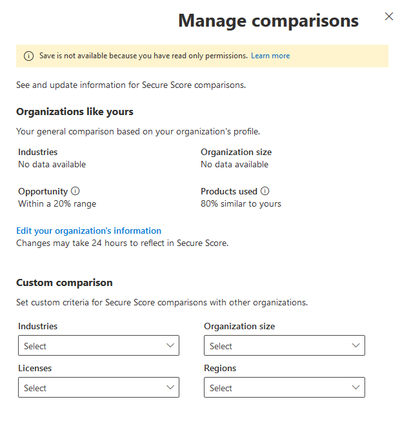Click the info icon beside Products used
This screenshot has width=400, height=423.
click(x=265, y=191)
